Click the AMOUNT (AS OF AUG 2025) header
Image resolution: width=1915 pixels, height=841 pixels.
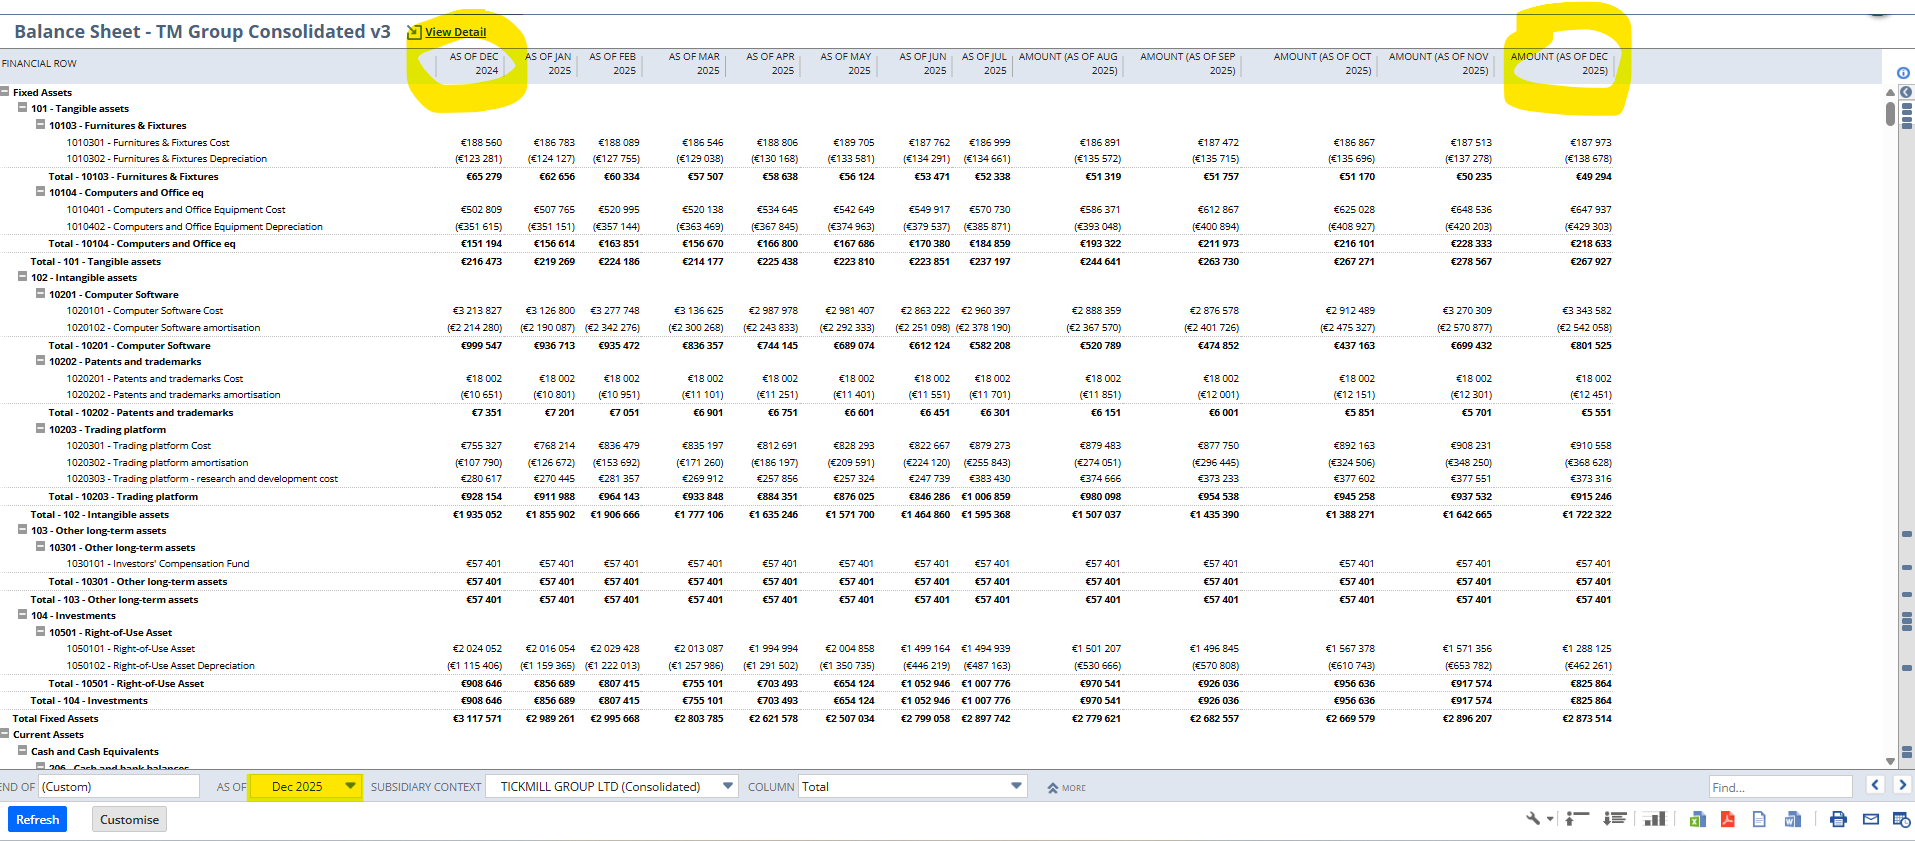[1068, 64]
